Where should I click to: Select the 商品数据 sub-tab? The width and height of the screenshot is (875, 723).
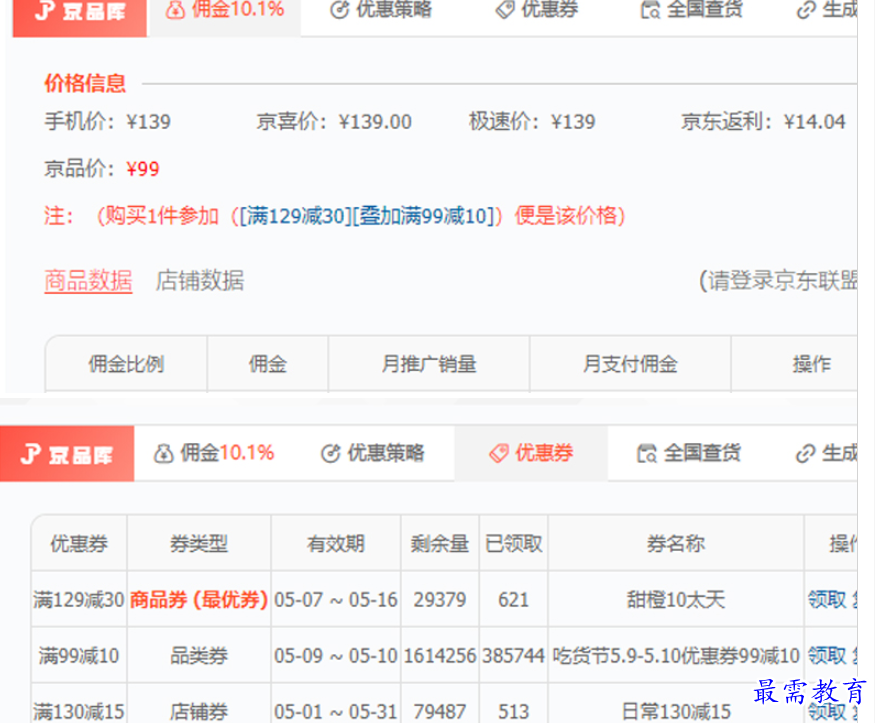tap(88, 281)
